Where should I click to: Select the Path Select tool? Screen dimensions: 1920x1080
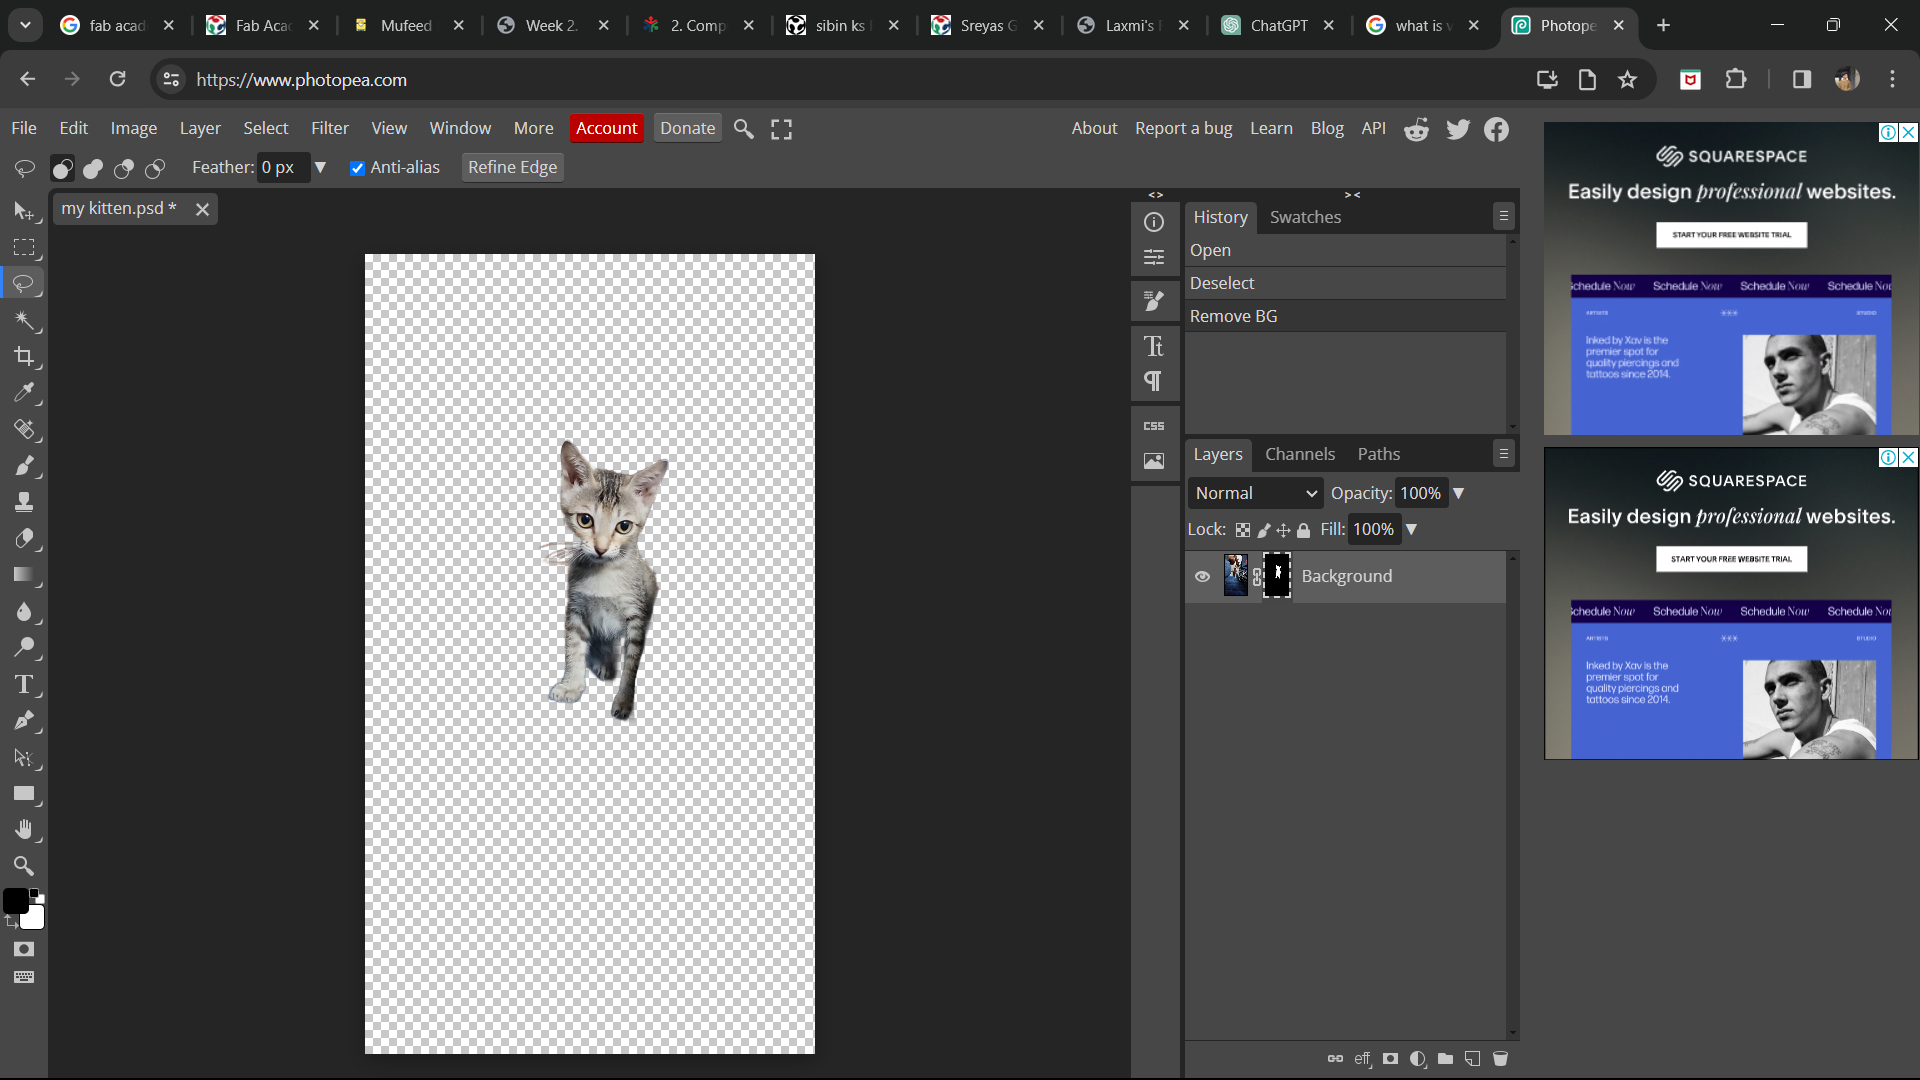click(x=24, y=757)
